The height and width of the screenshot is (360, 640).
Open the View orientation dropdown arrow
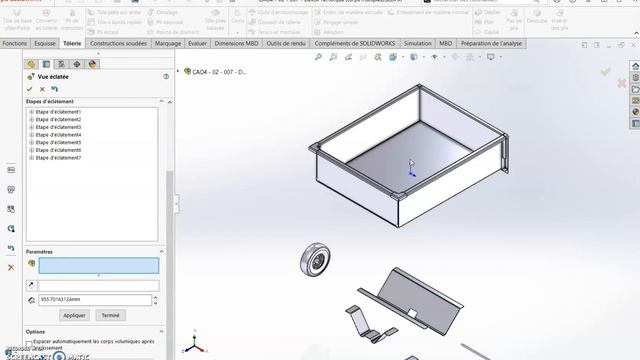coord(403,57)
